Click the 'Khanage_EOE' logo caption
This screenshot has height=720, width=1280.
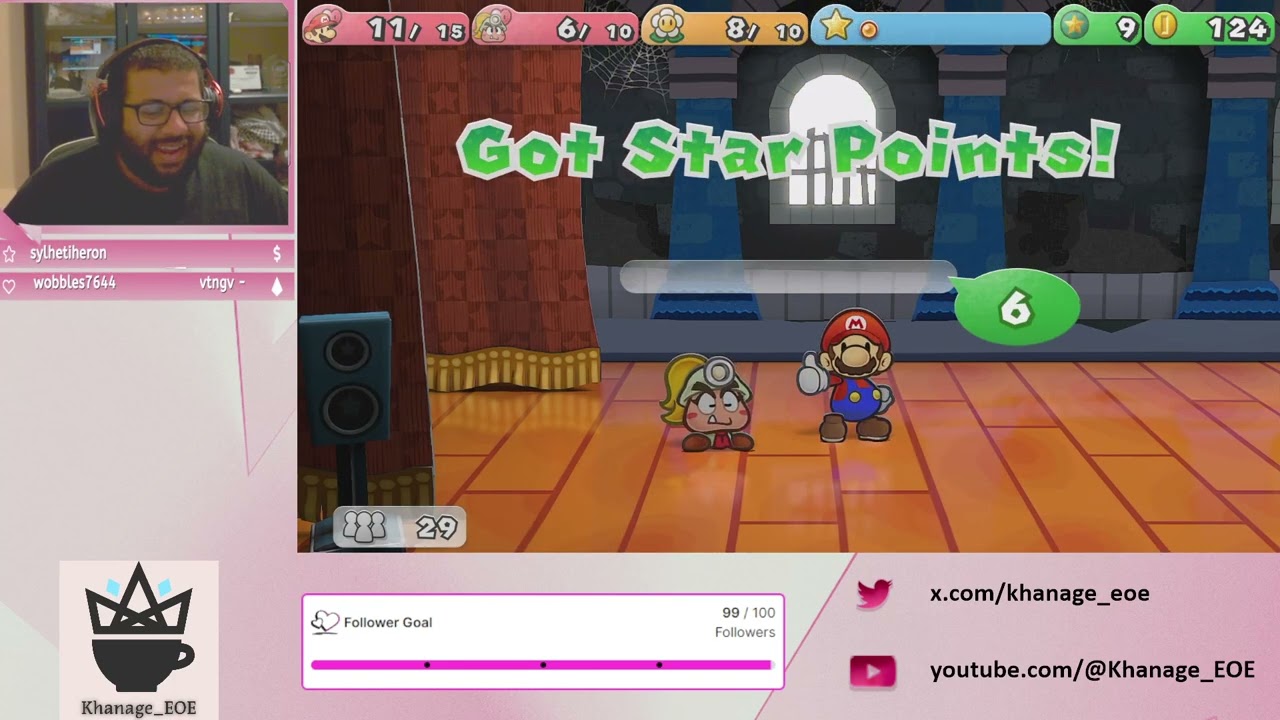point(139,708)
